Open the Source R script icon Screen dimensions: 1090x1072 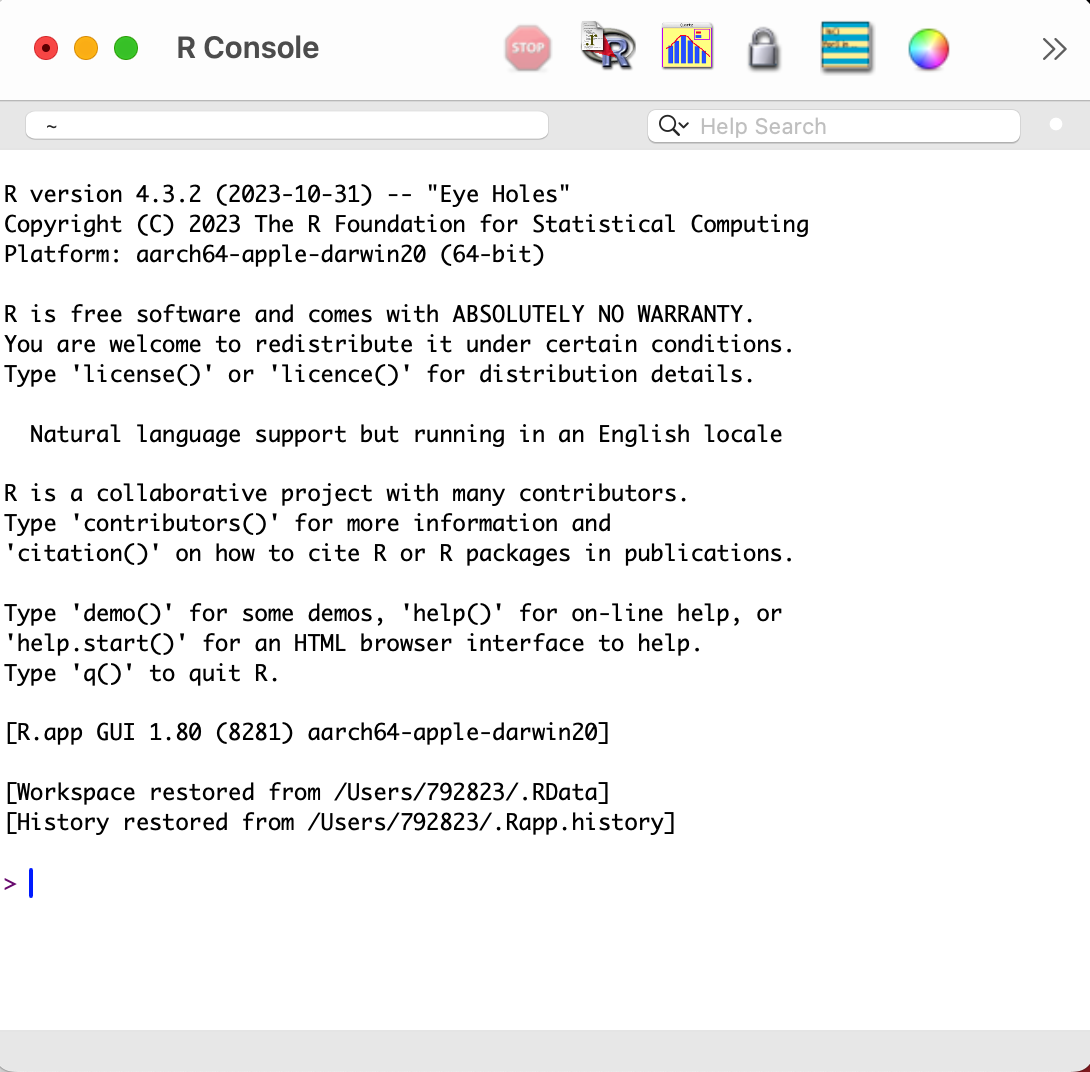[x=608, y=47]
